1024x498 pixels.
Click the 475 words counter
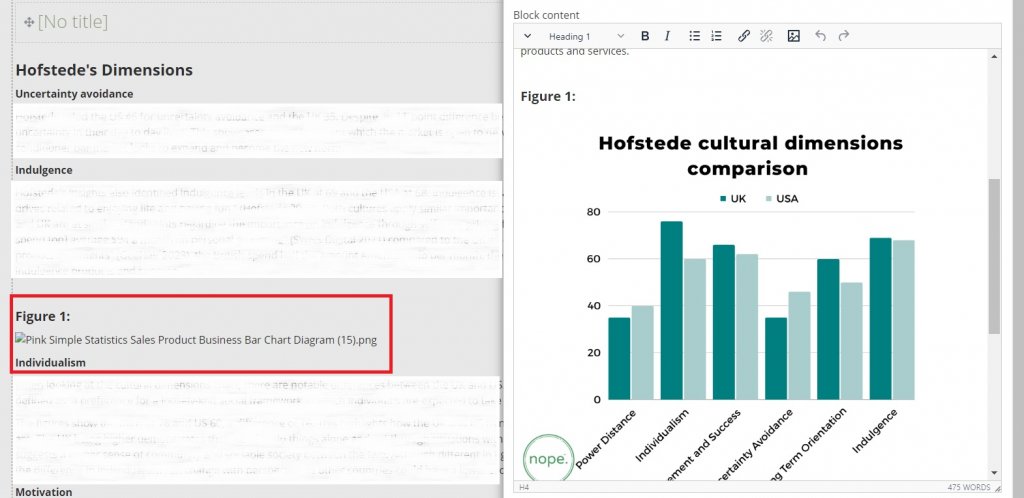(x=968, y=487)
